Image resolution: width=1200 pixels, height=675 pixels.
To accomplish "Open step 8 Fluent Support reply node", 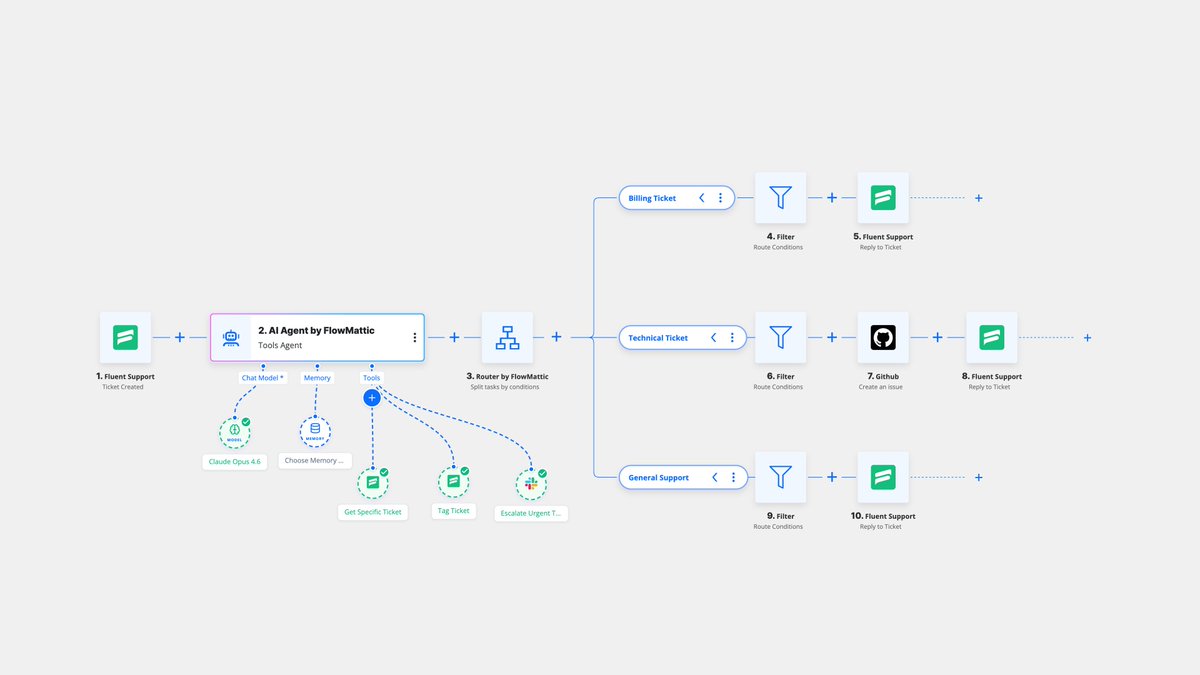I will click(x=991, y=337).
